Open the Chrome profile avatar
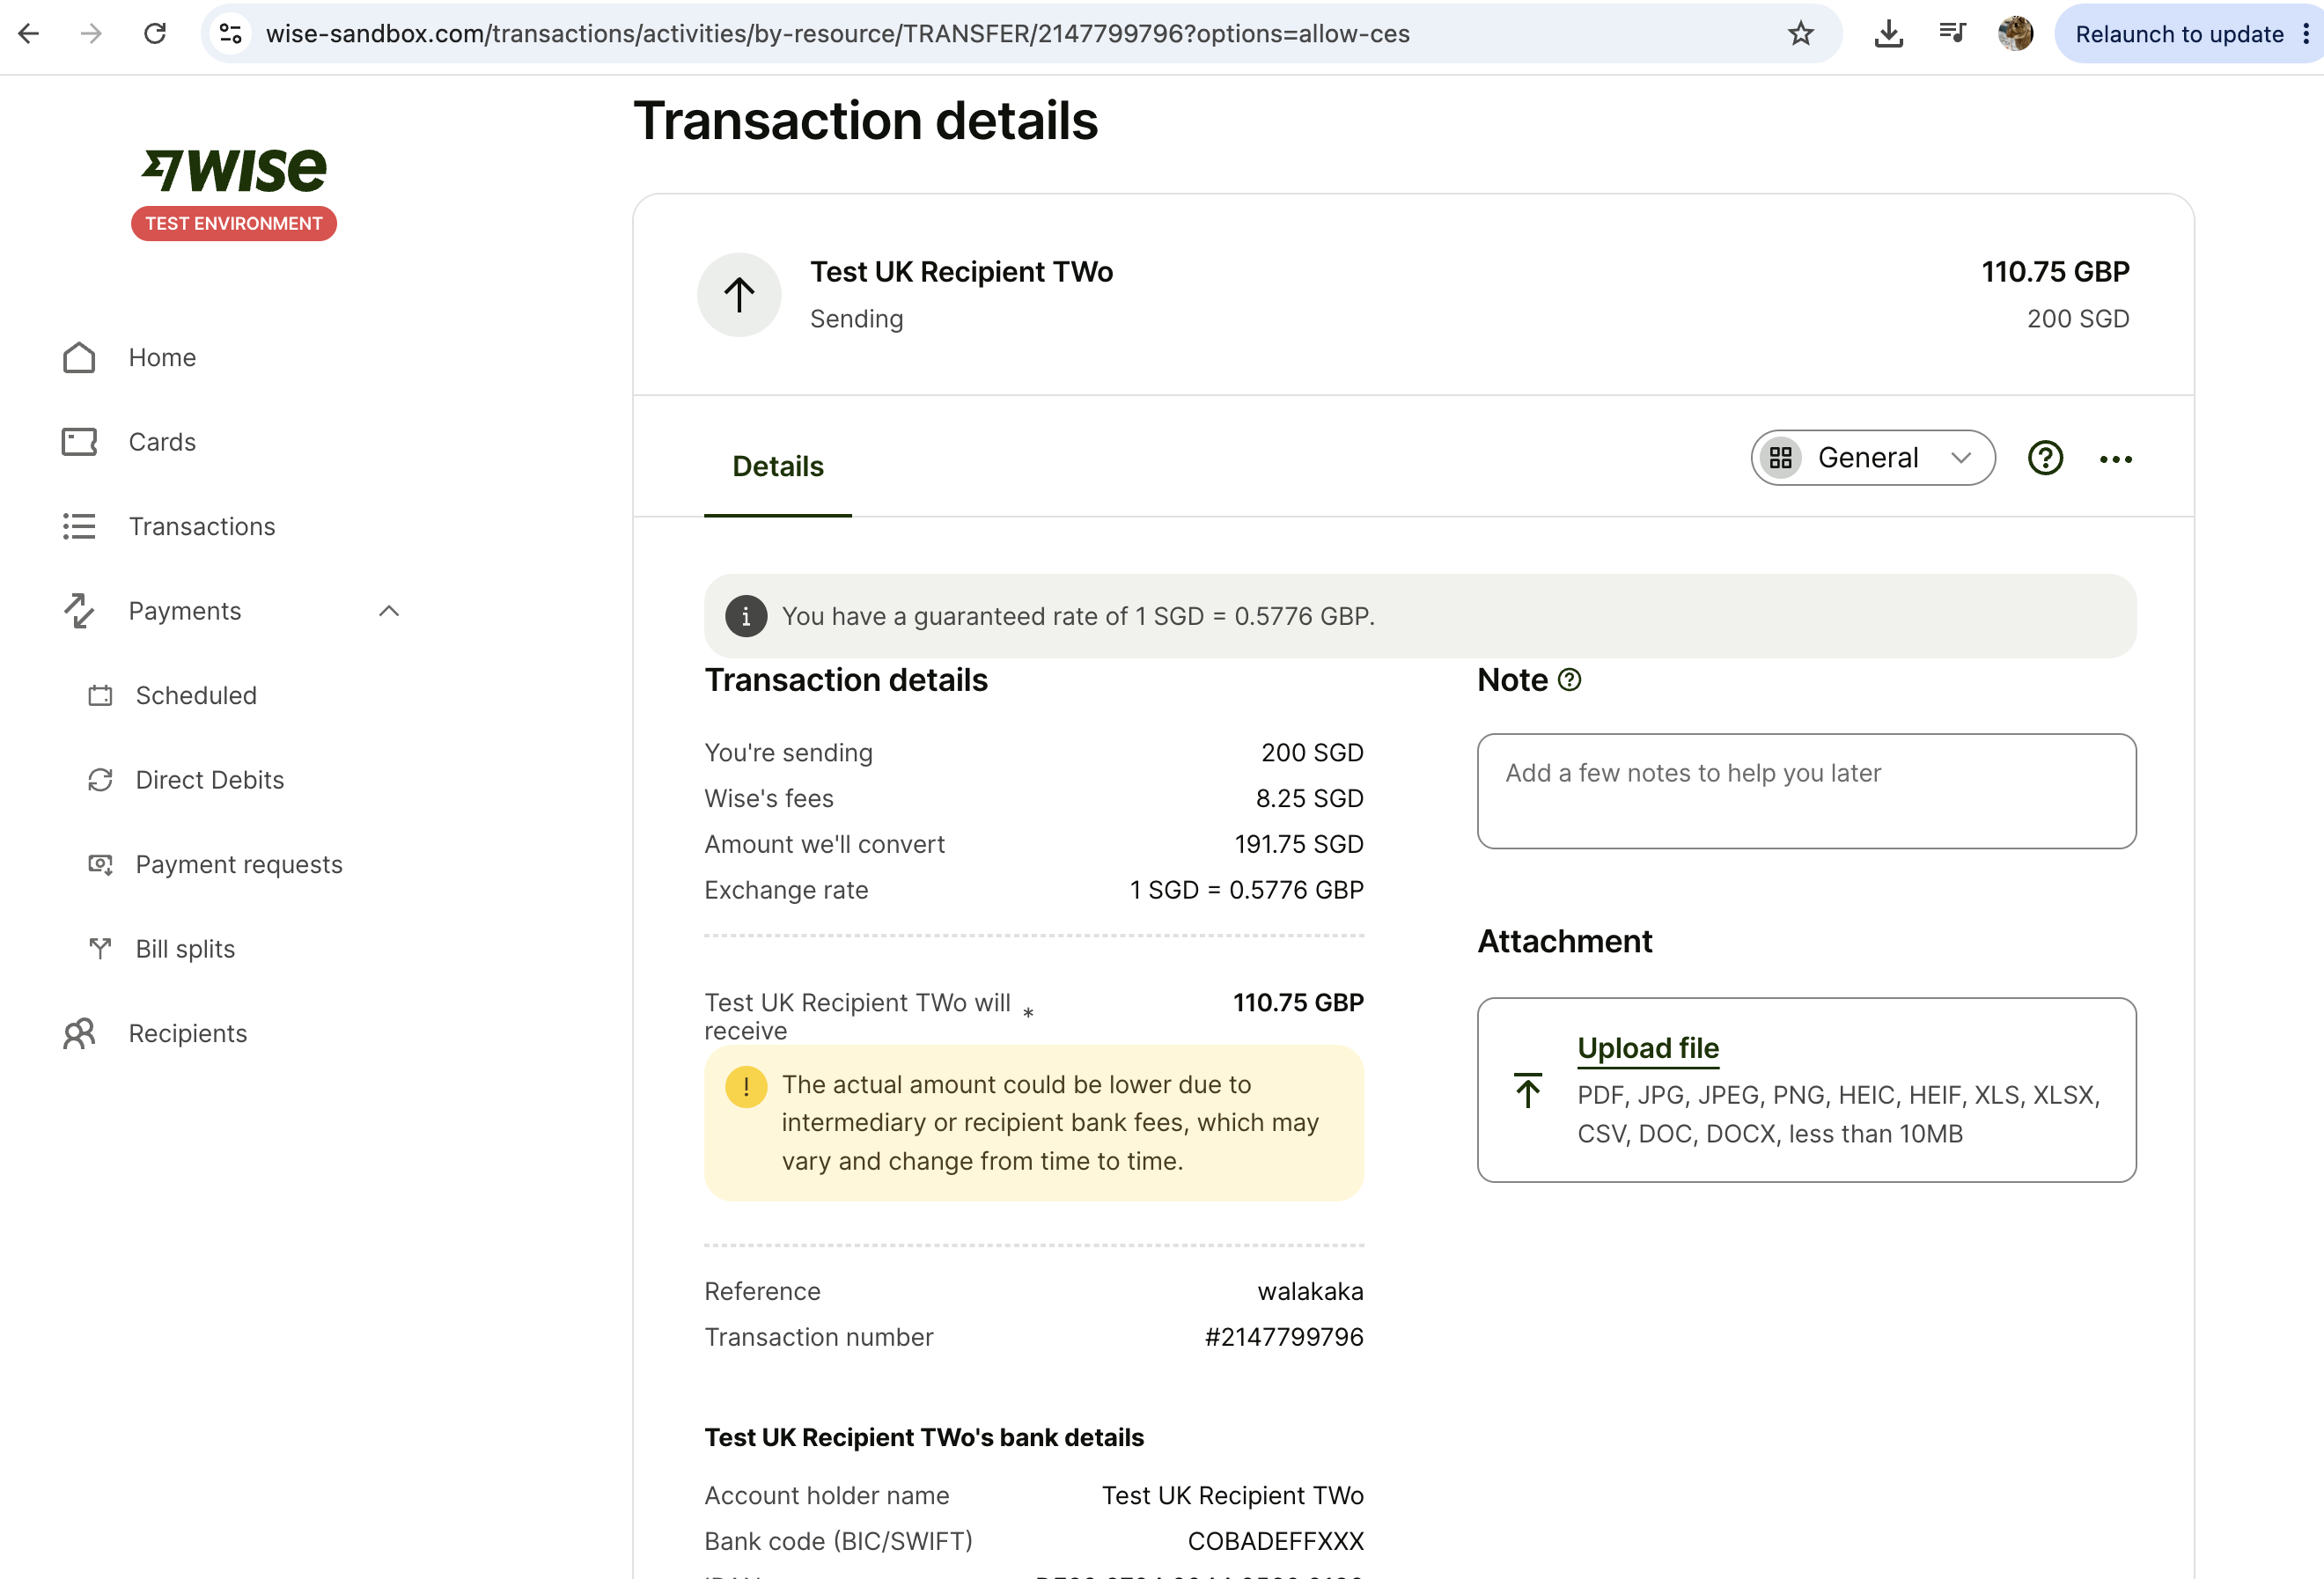This screenshot has height=1579, width=2324. click(2015, 34)
